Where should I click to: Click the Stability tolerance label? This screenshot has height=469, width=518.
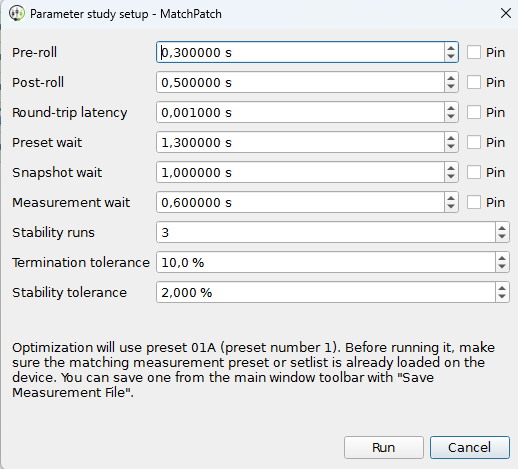(x=69, y=293)
